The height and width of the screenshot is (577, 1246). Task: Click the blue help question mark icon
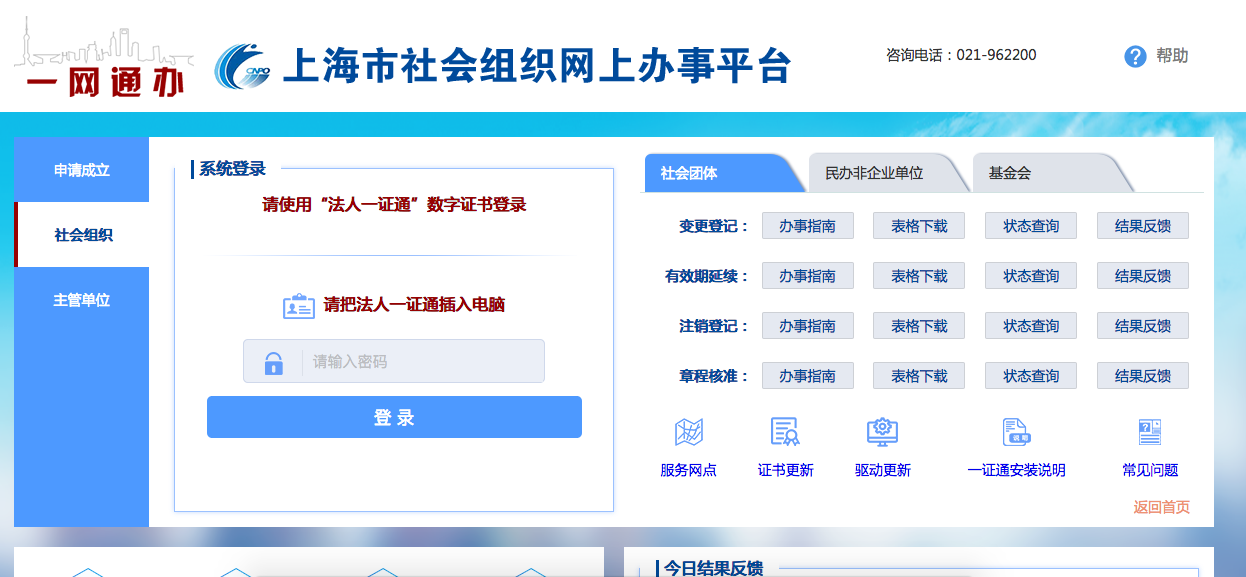[x=1135, y=56]
